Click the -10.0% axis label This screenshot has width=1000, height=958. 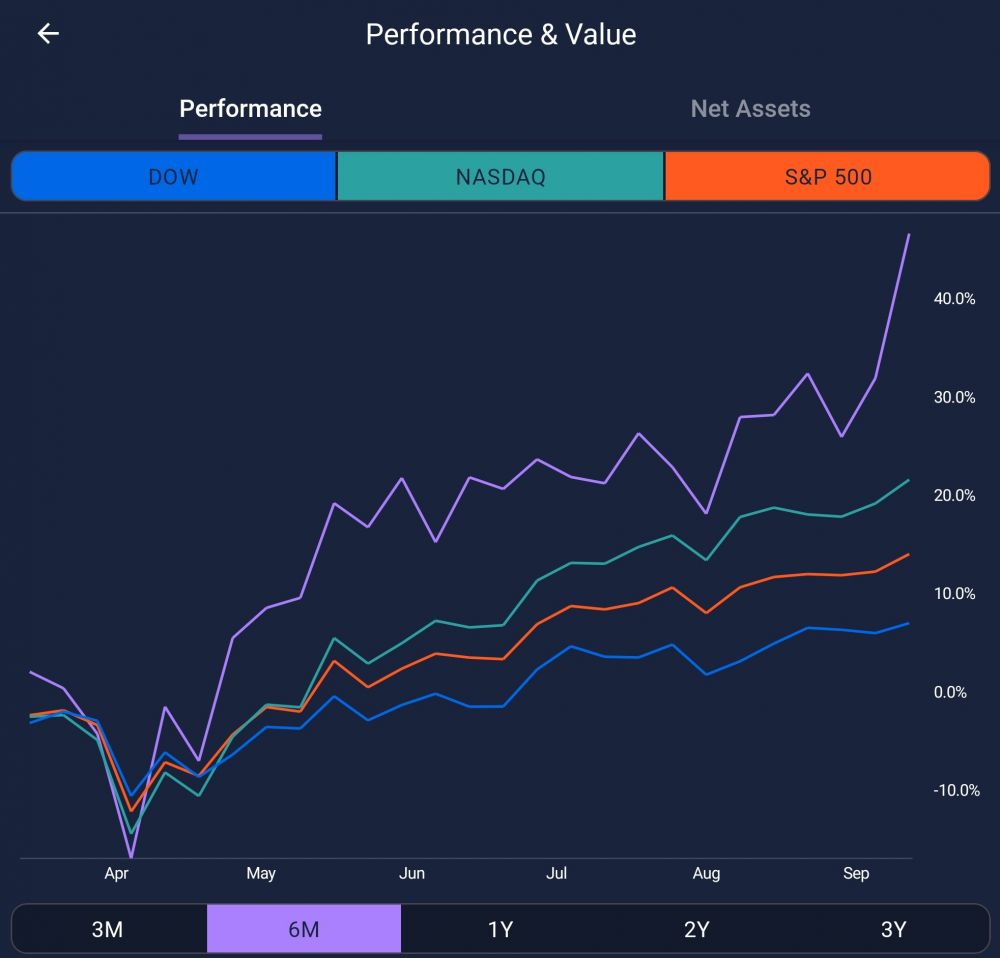pos(954,791)
